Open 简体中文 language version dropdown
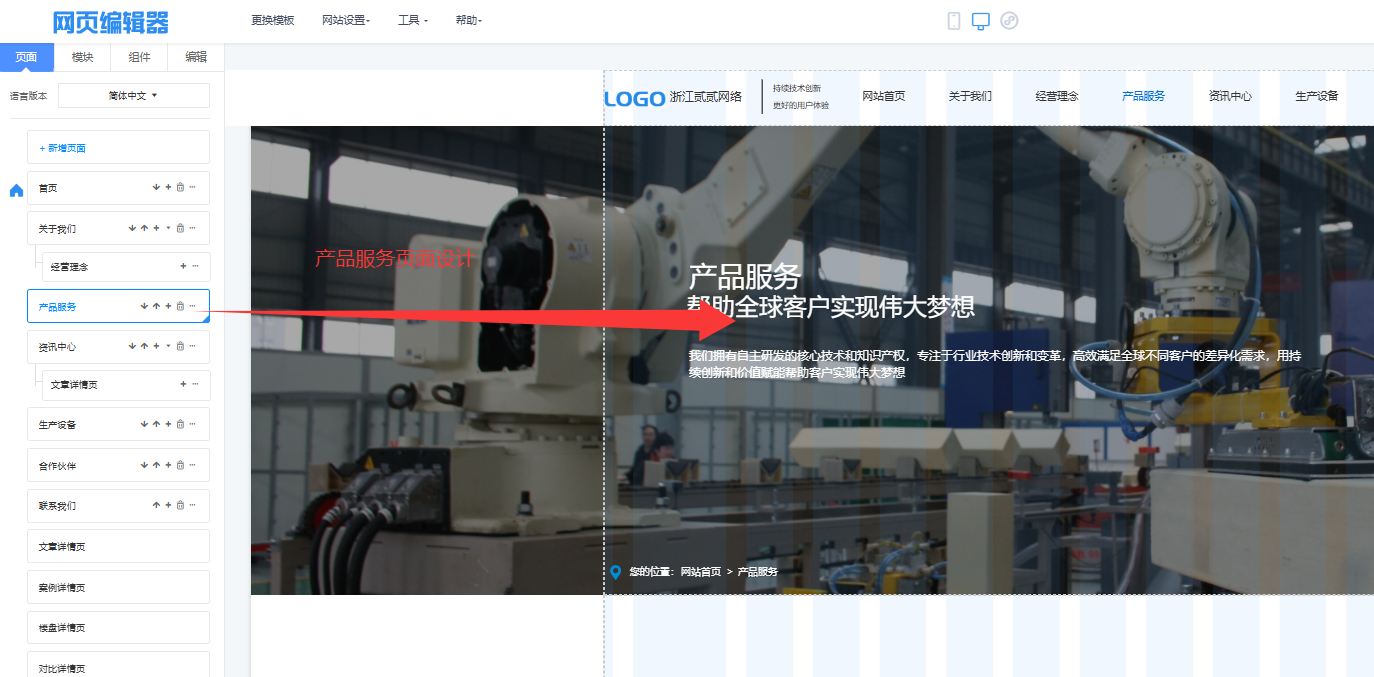Screen dimensions: 1374x677 [x=134, y=96]
